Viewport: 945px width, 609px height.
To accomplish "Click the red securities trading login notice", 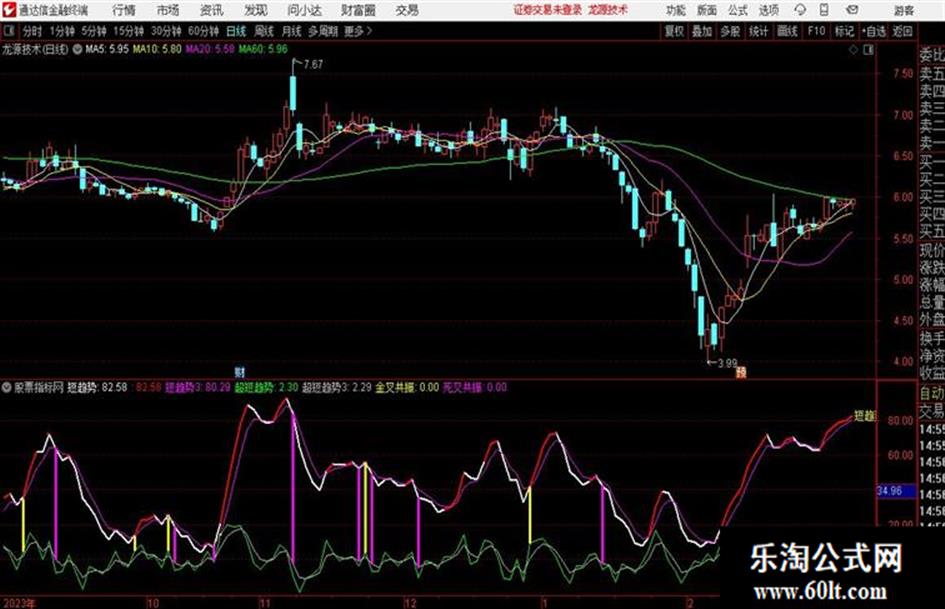I will click(548, 10).
